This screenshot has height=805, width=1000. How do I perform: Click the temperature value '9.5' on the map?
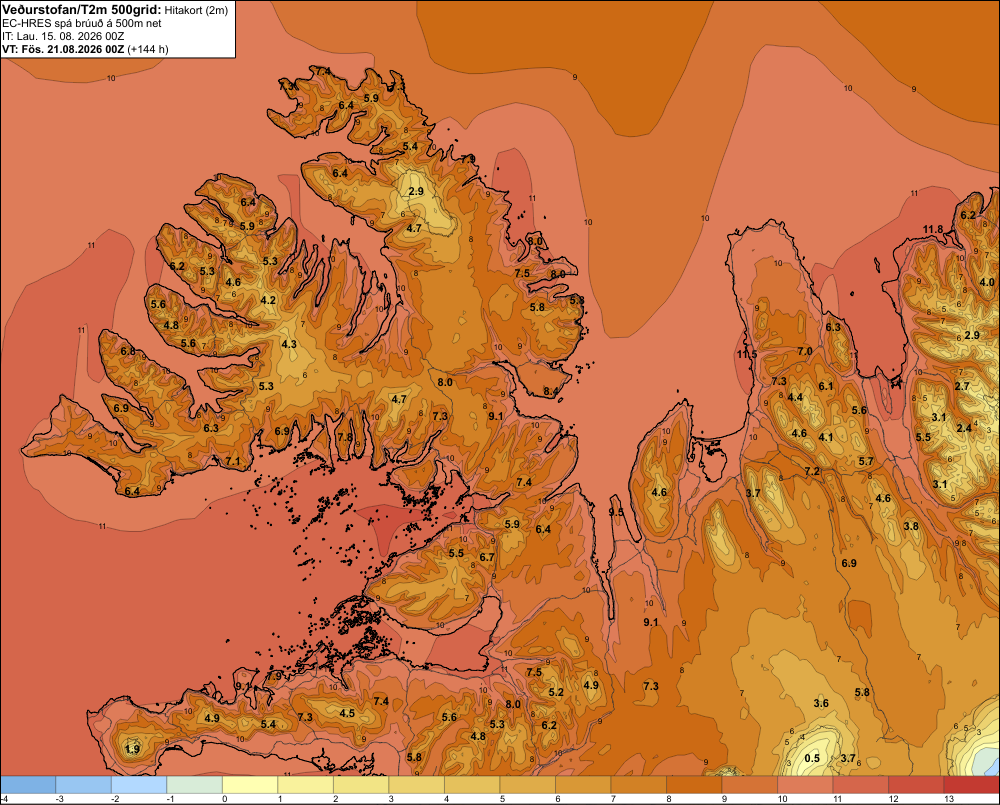coord(616,512)
